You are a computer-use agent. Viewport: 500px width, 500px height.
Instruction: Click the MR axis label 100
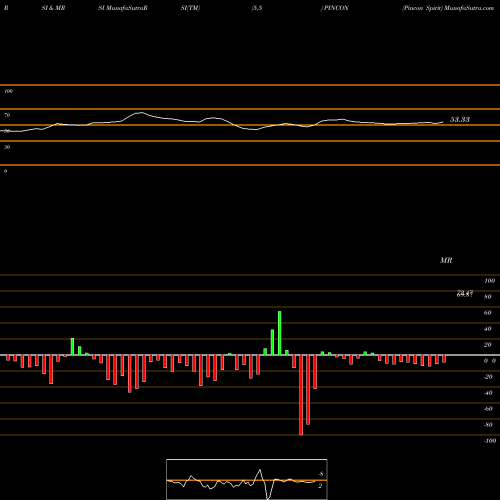pyautogui.click(x=489, y=281)
